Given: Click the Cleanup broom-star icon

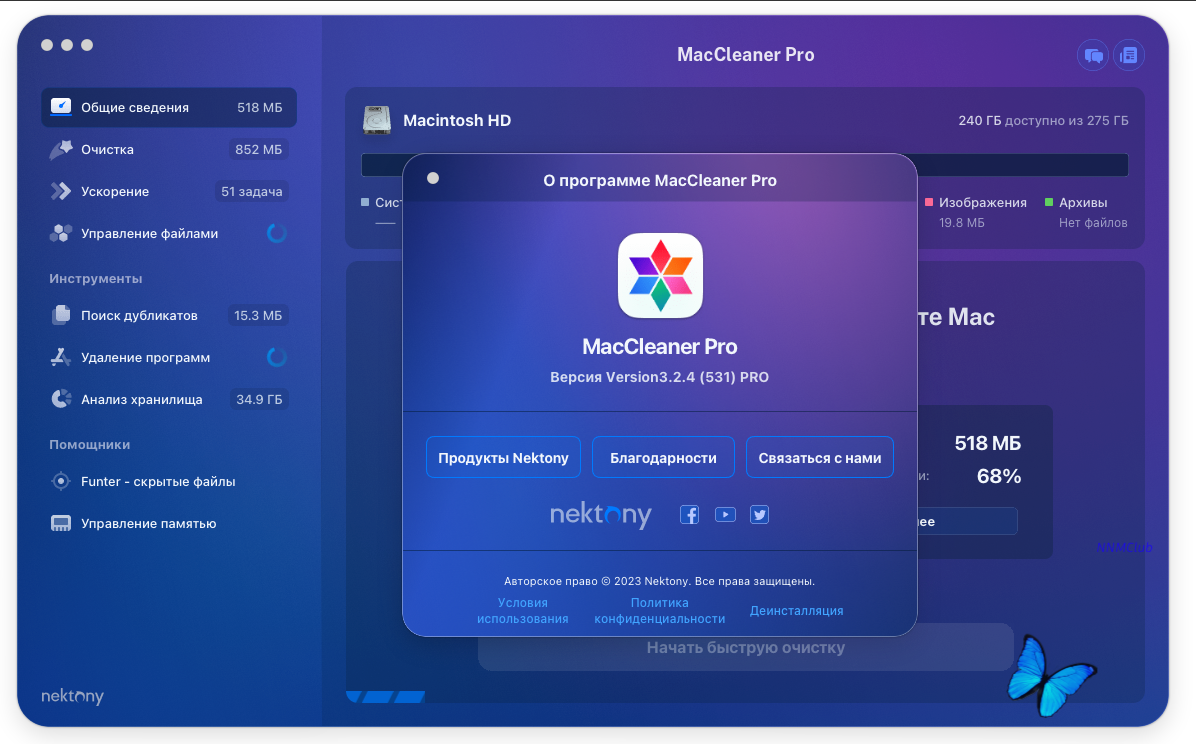Looking at the screenshot, I should [x=61, y=150].
